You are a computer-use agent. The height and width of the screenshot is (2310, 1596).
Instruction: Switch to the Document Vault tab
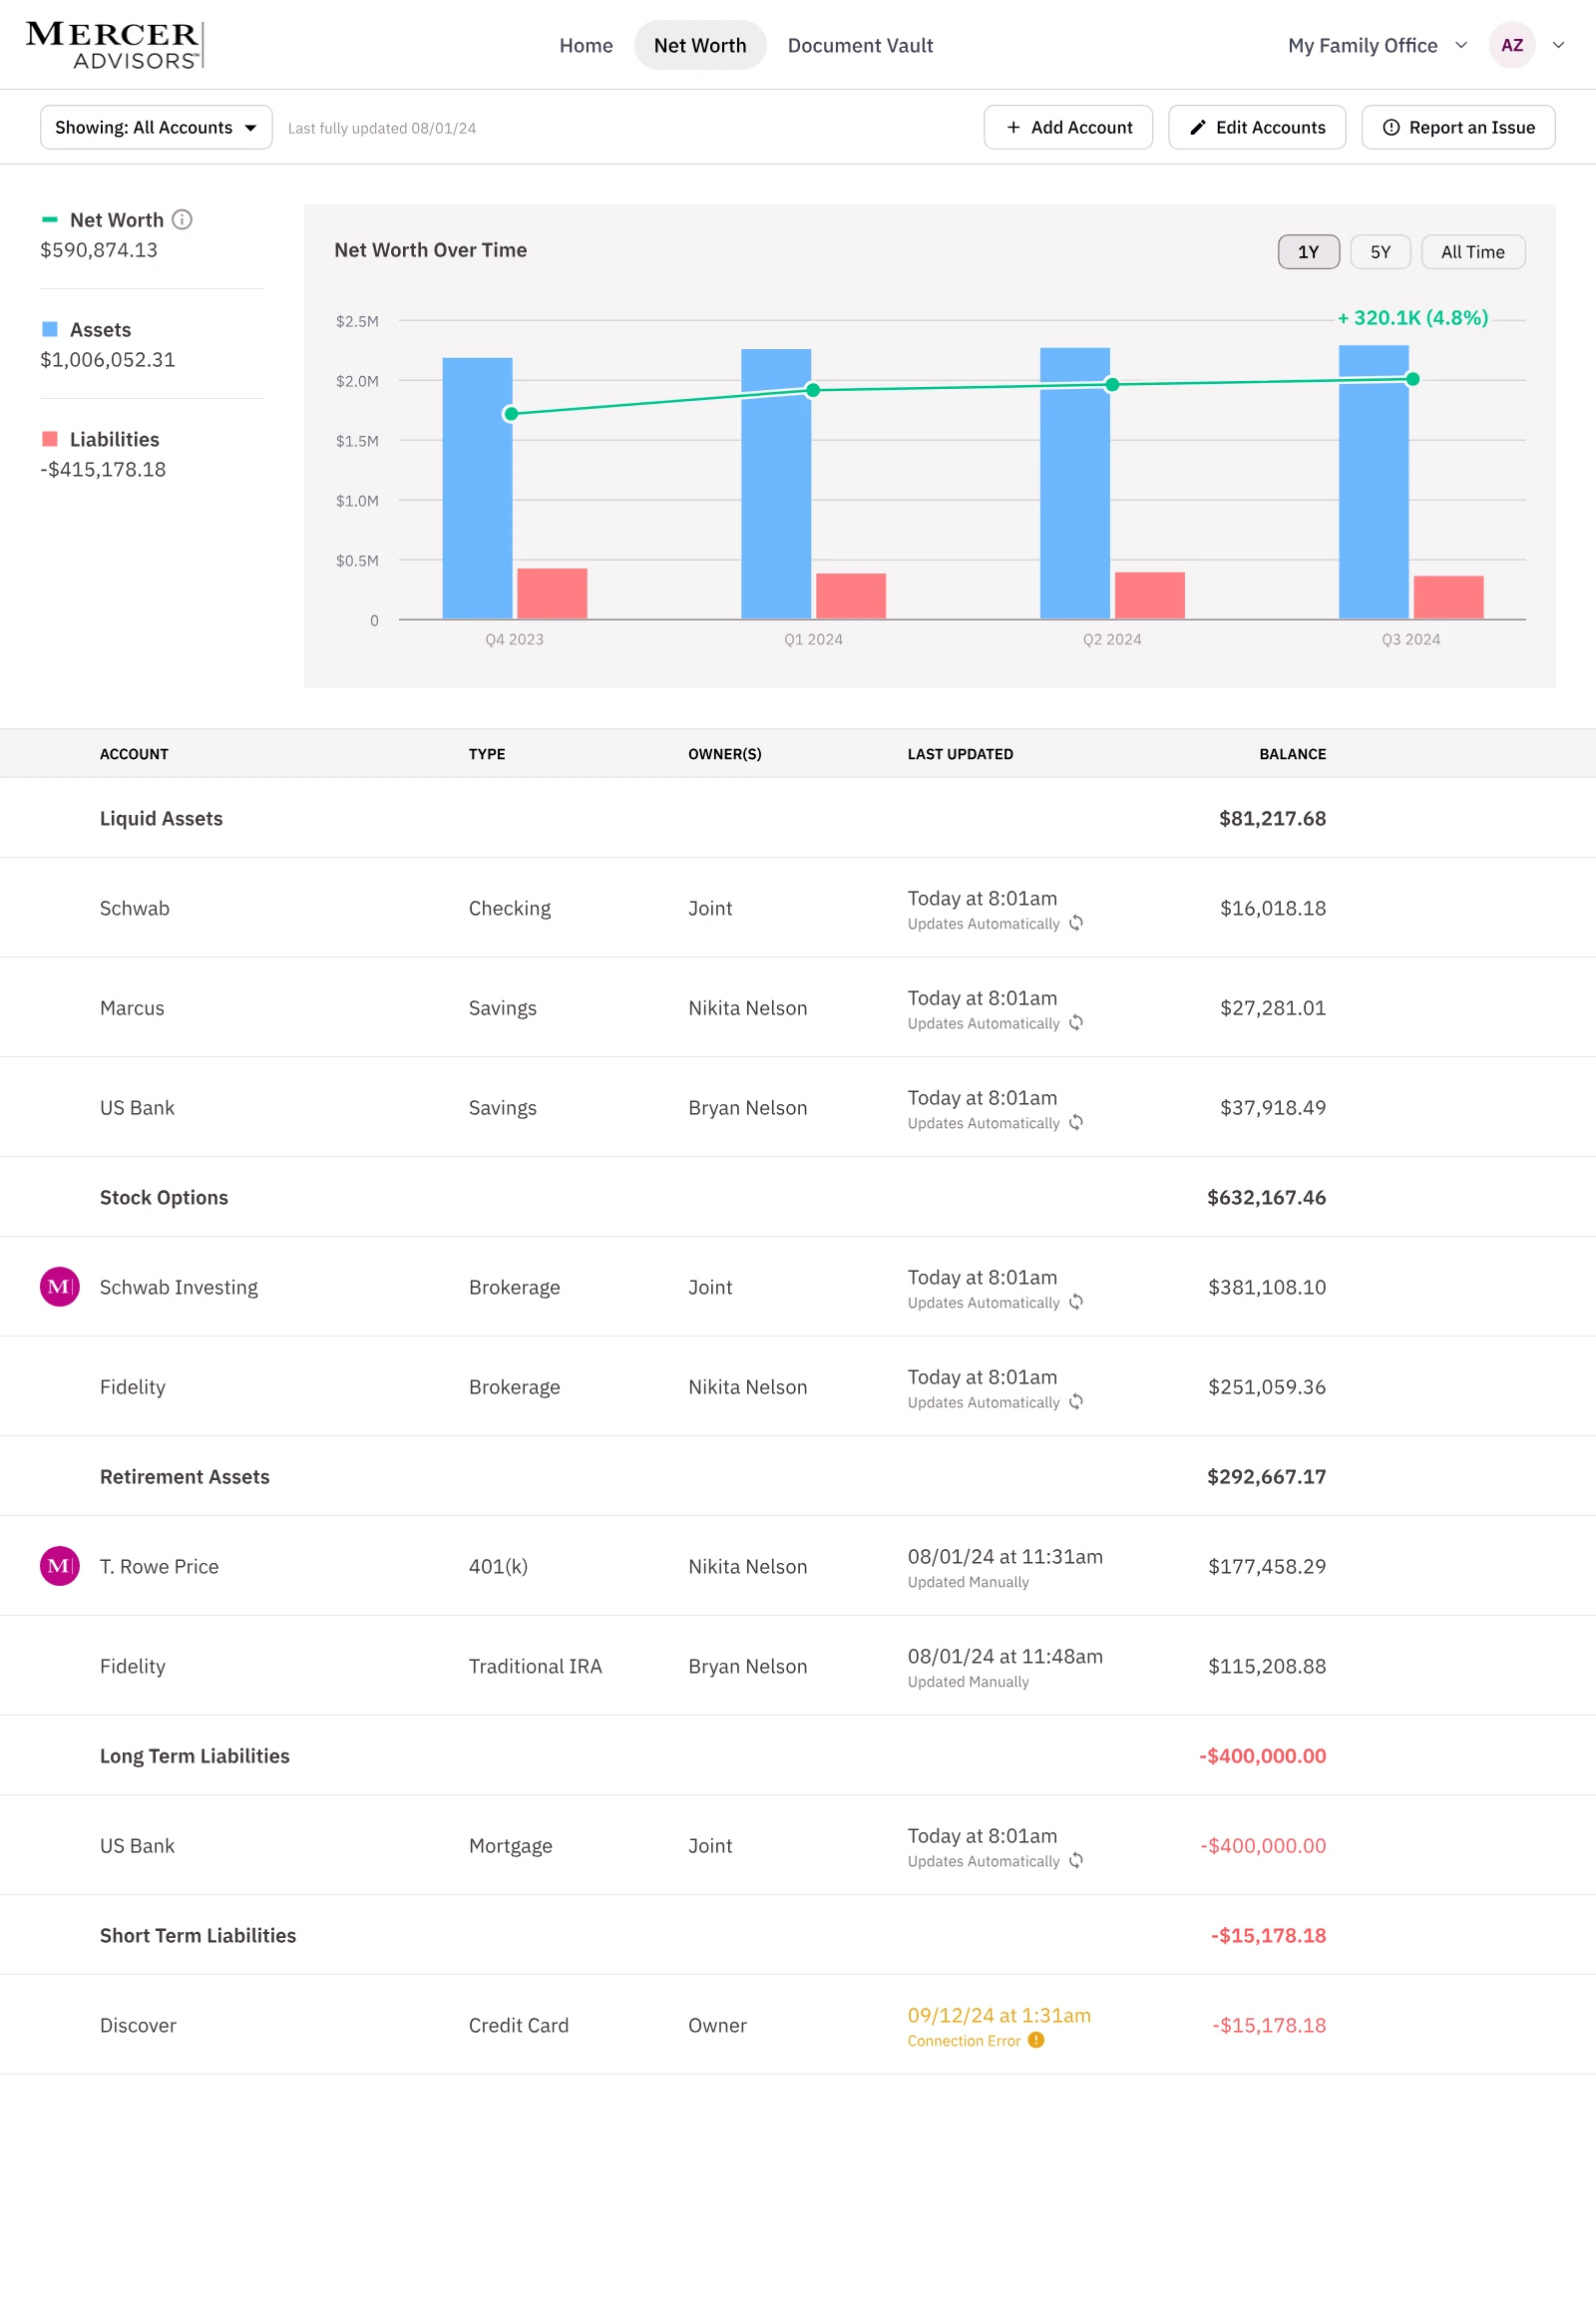click(860, 45)
